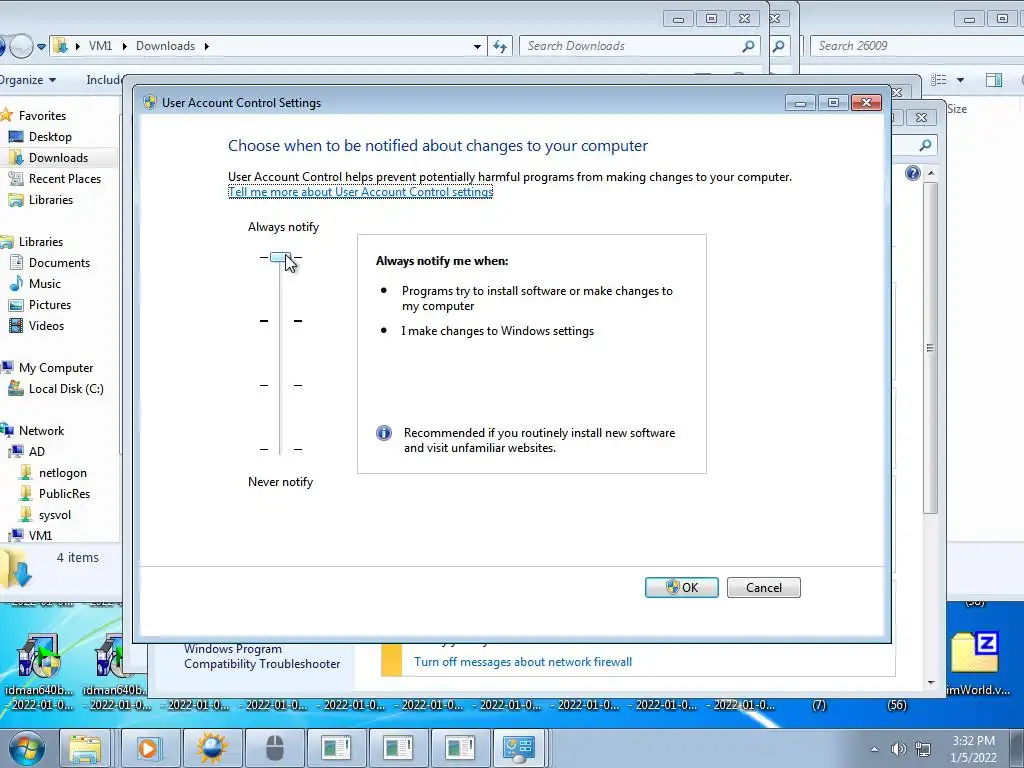Open the clock showing 3:32 PM

click(974, 749)
